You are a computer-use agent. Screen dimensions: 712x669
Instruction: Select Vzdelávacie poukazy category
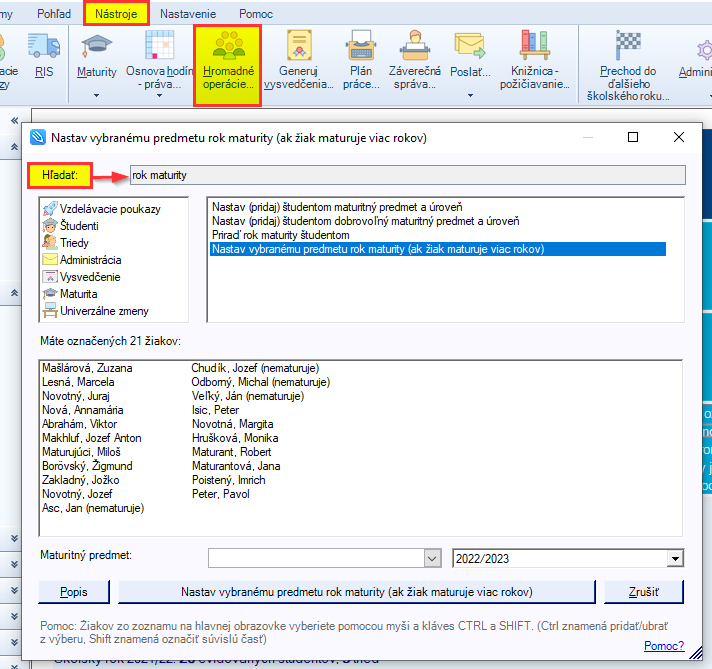point(109,209)
